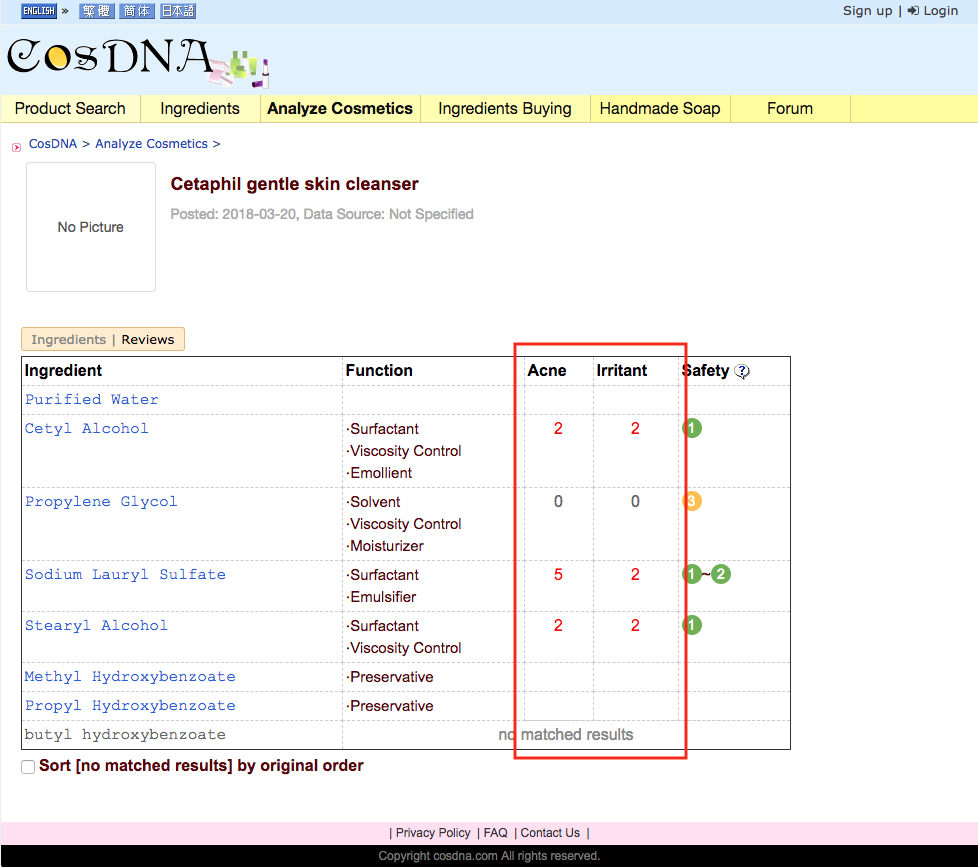Click the CosDNA logo
Image resolution: width=978 pixels, height=867 pixels.
coord(138,61)
